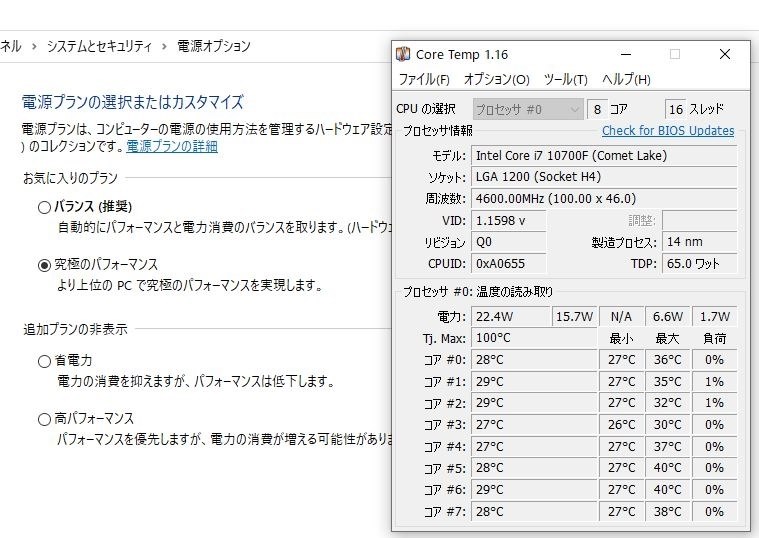Screen dimensions: 759x538
Task: Select the 究極のパフォーマンス power plan
Action: (x=44, y=265)
